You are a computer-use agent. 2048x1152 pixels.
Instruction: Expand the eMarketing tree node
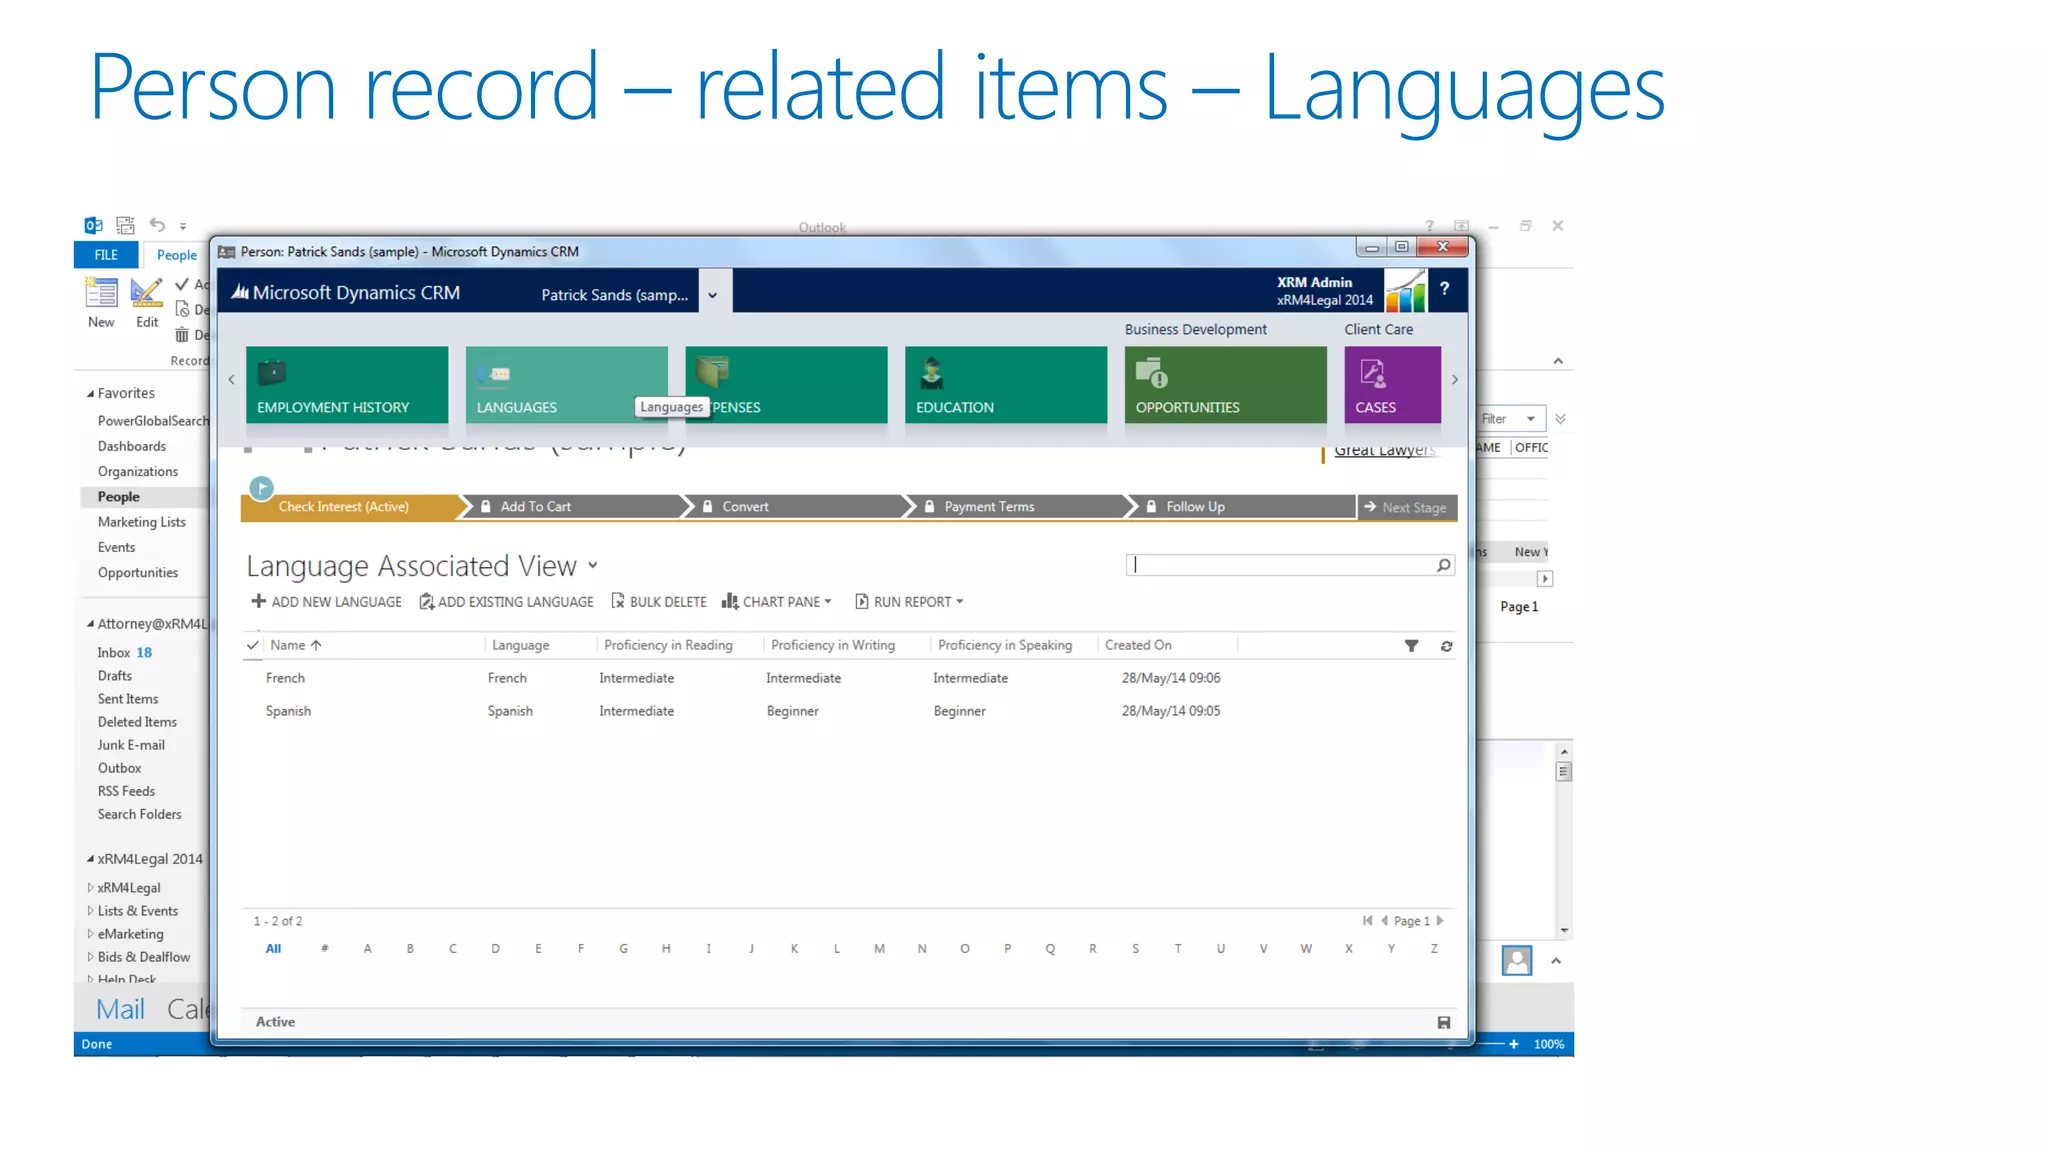tap(90, 934)
